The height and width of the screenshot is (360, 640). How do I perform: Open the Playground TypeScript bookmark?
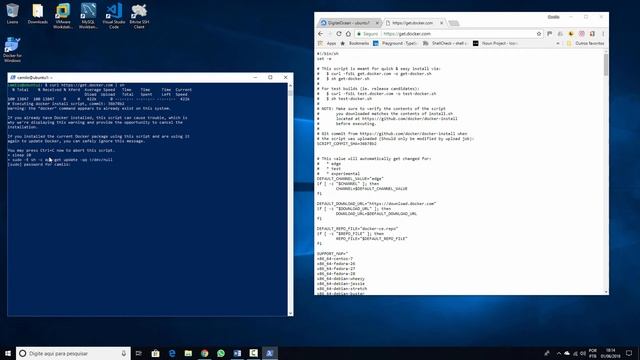click(395, 43)
